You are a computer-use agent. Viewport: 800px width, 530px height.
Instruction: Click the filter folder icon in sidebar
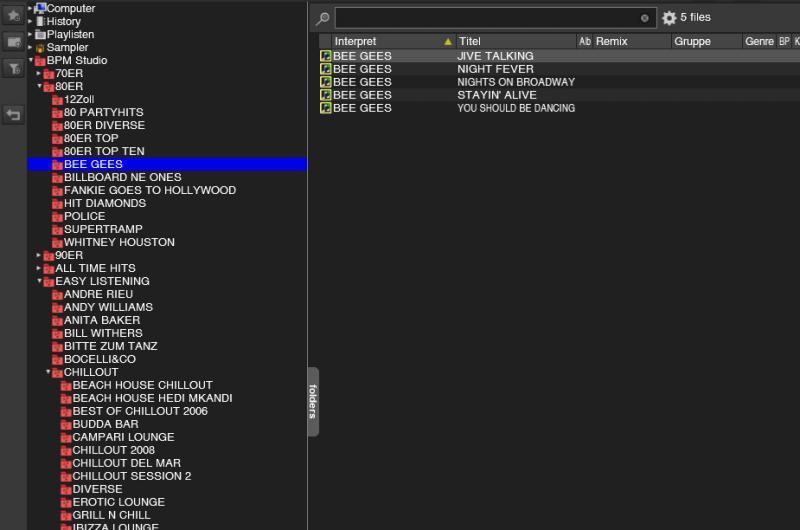pos(13,68)
